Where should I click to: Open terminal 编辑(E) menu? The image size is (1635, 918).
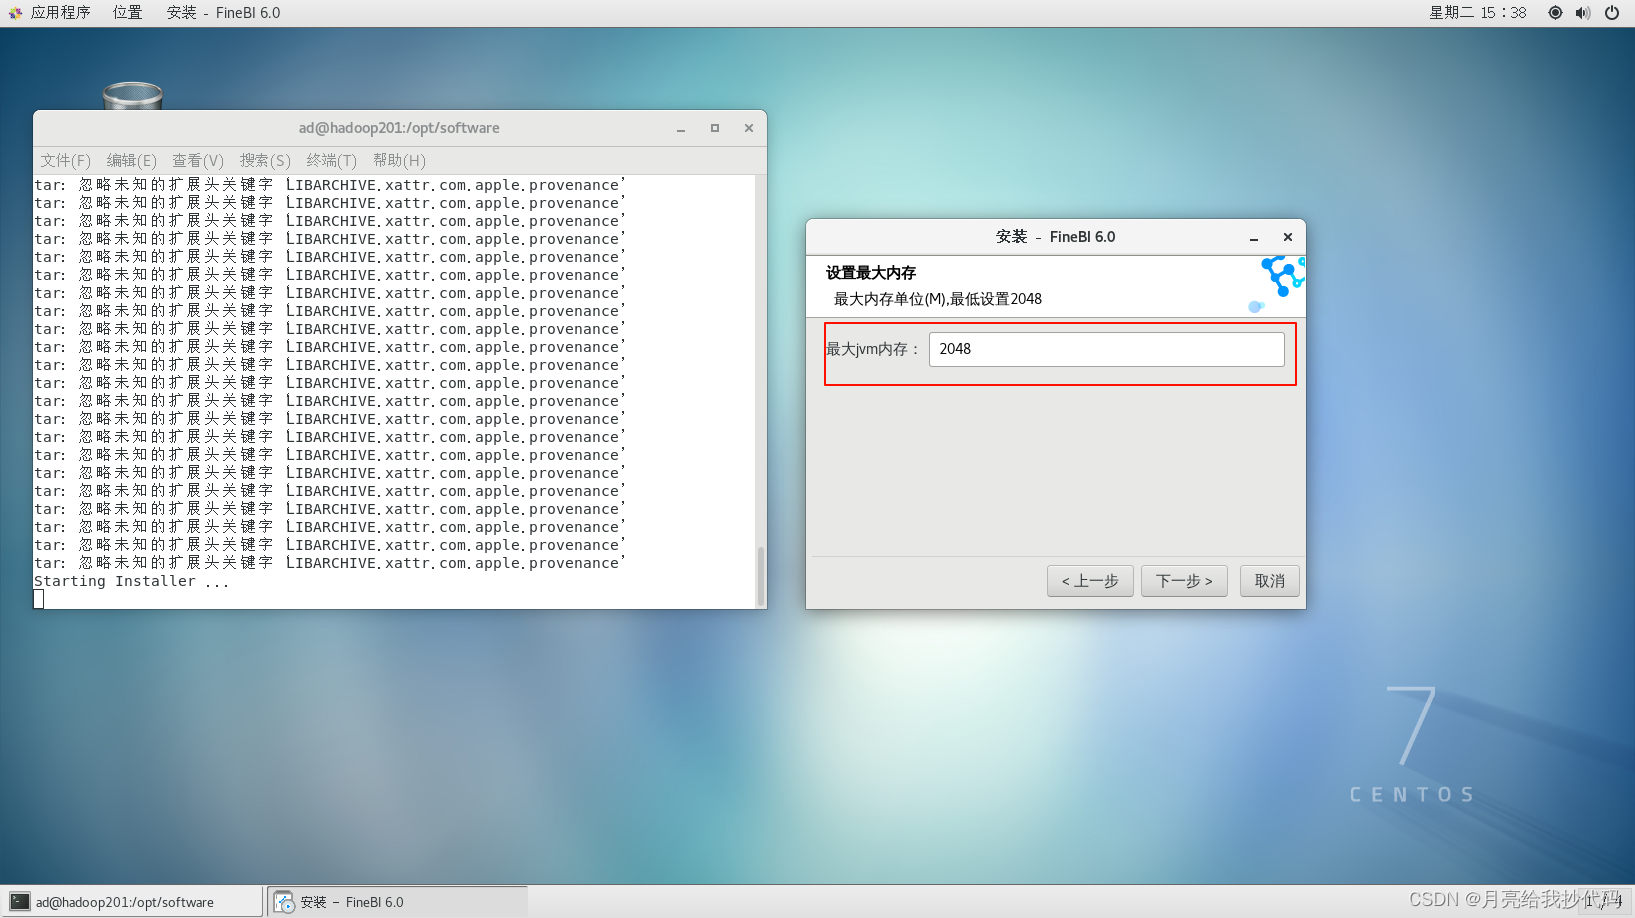click(132, 160)
